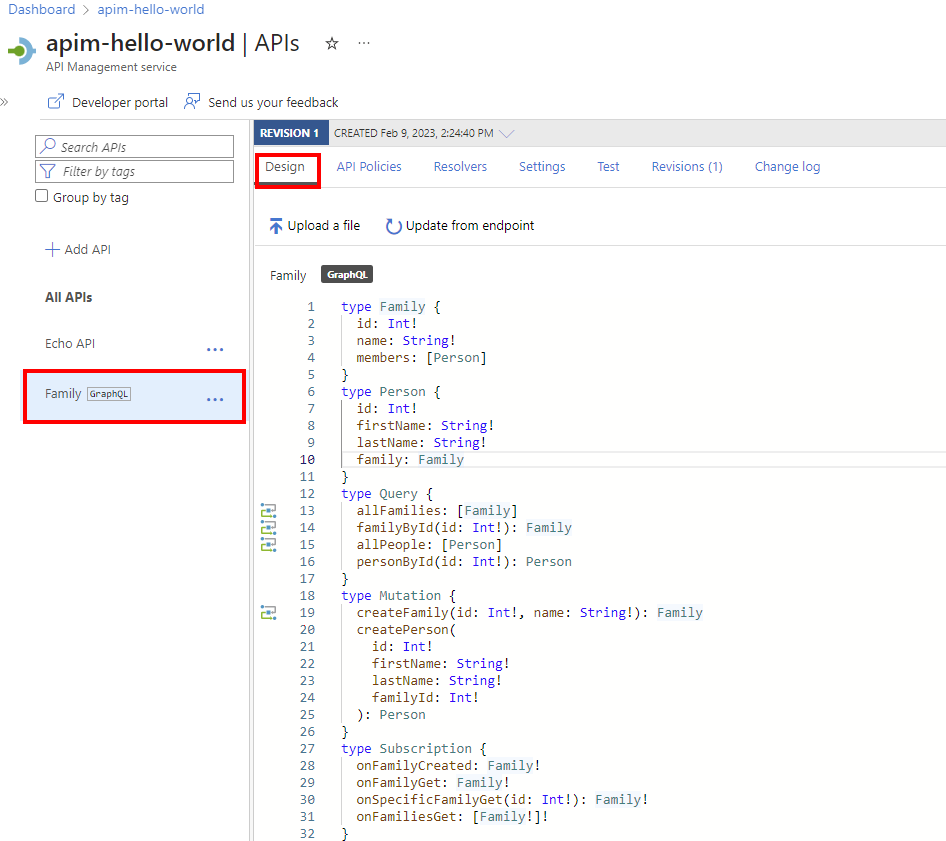The height and width of the screenshot is (841, 946).
Task: Open the ellipsis menu for the Family API
Action: (x=215, y=399)
